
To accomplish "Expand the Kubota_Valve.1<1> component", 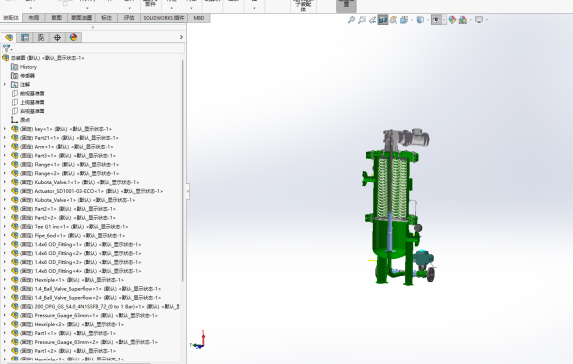I will (5, 182).
